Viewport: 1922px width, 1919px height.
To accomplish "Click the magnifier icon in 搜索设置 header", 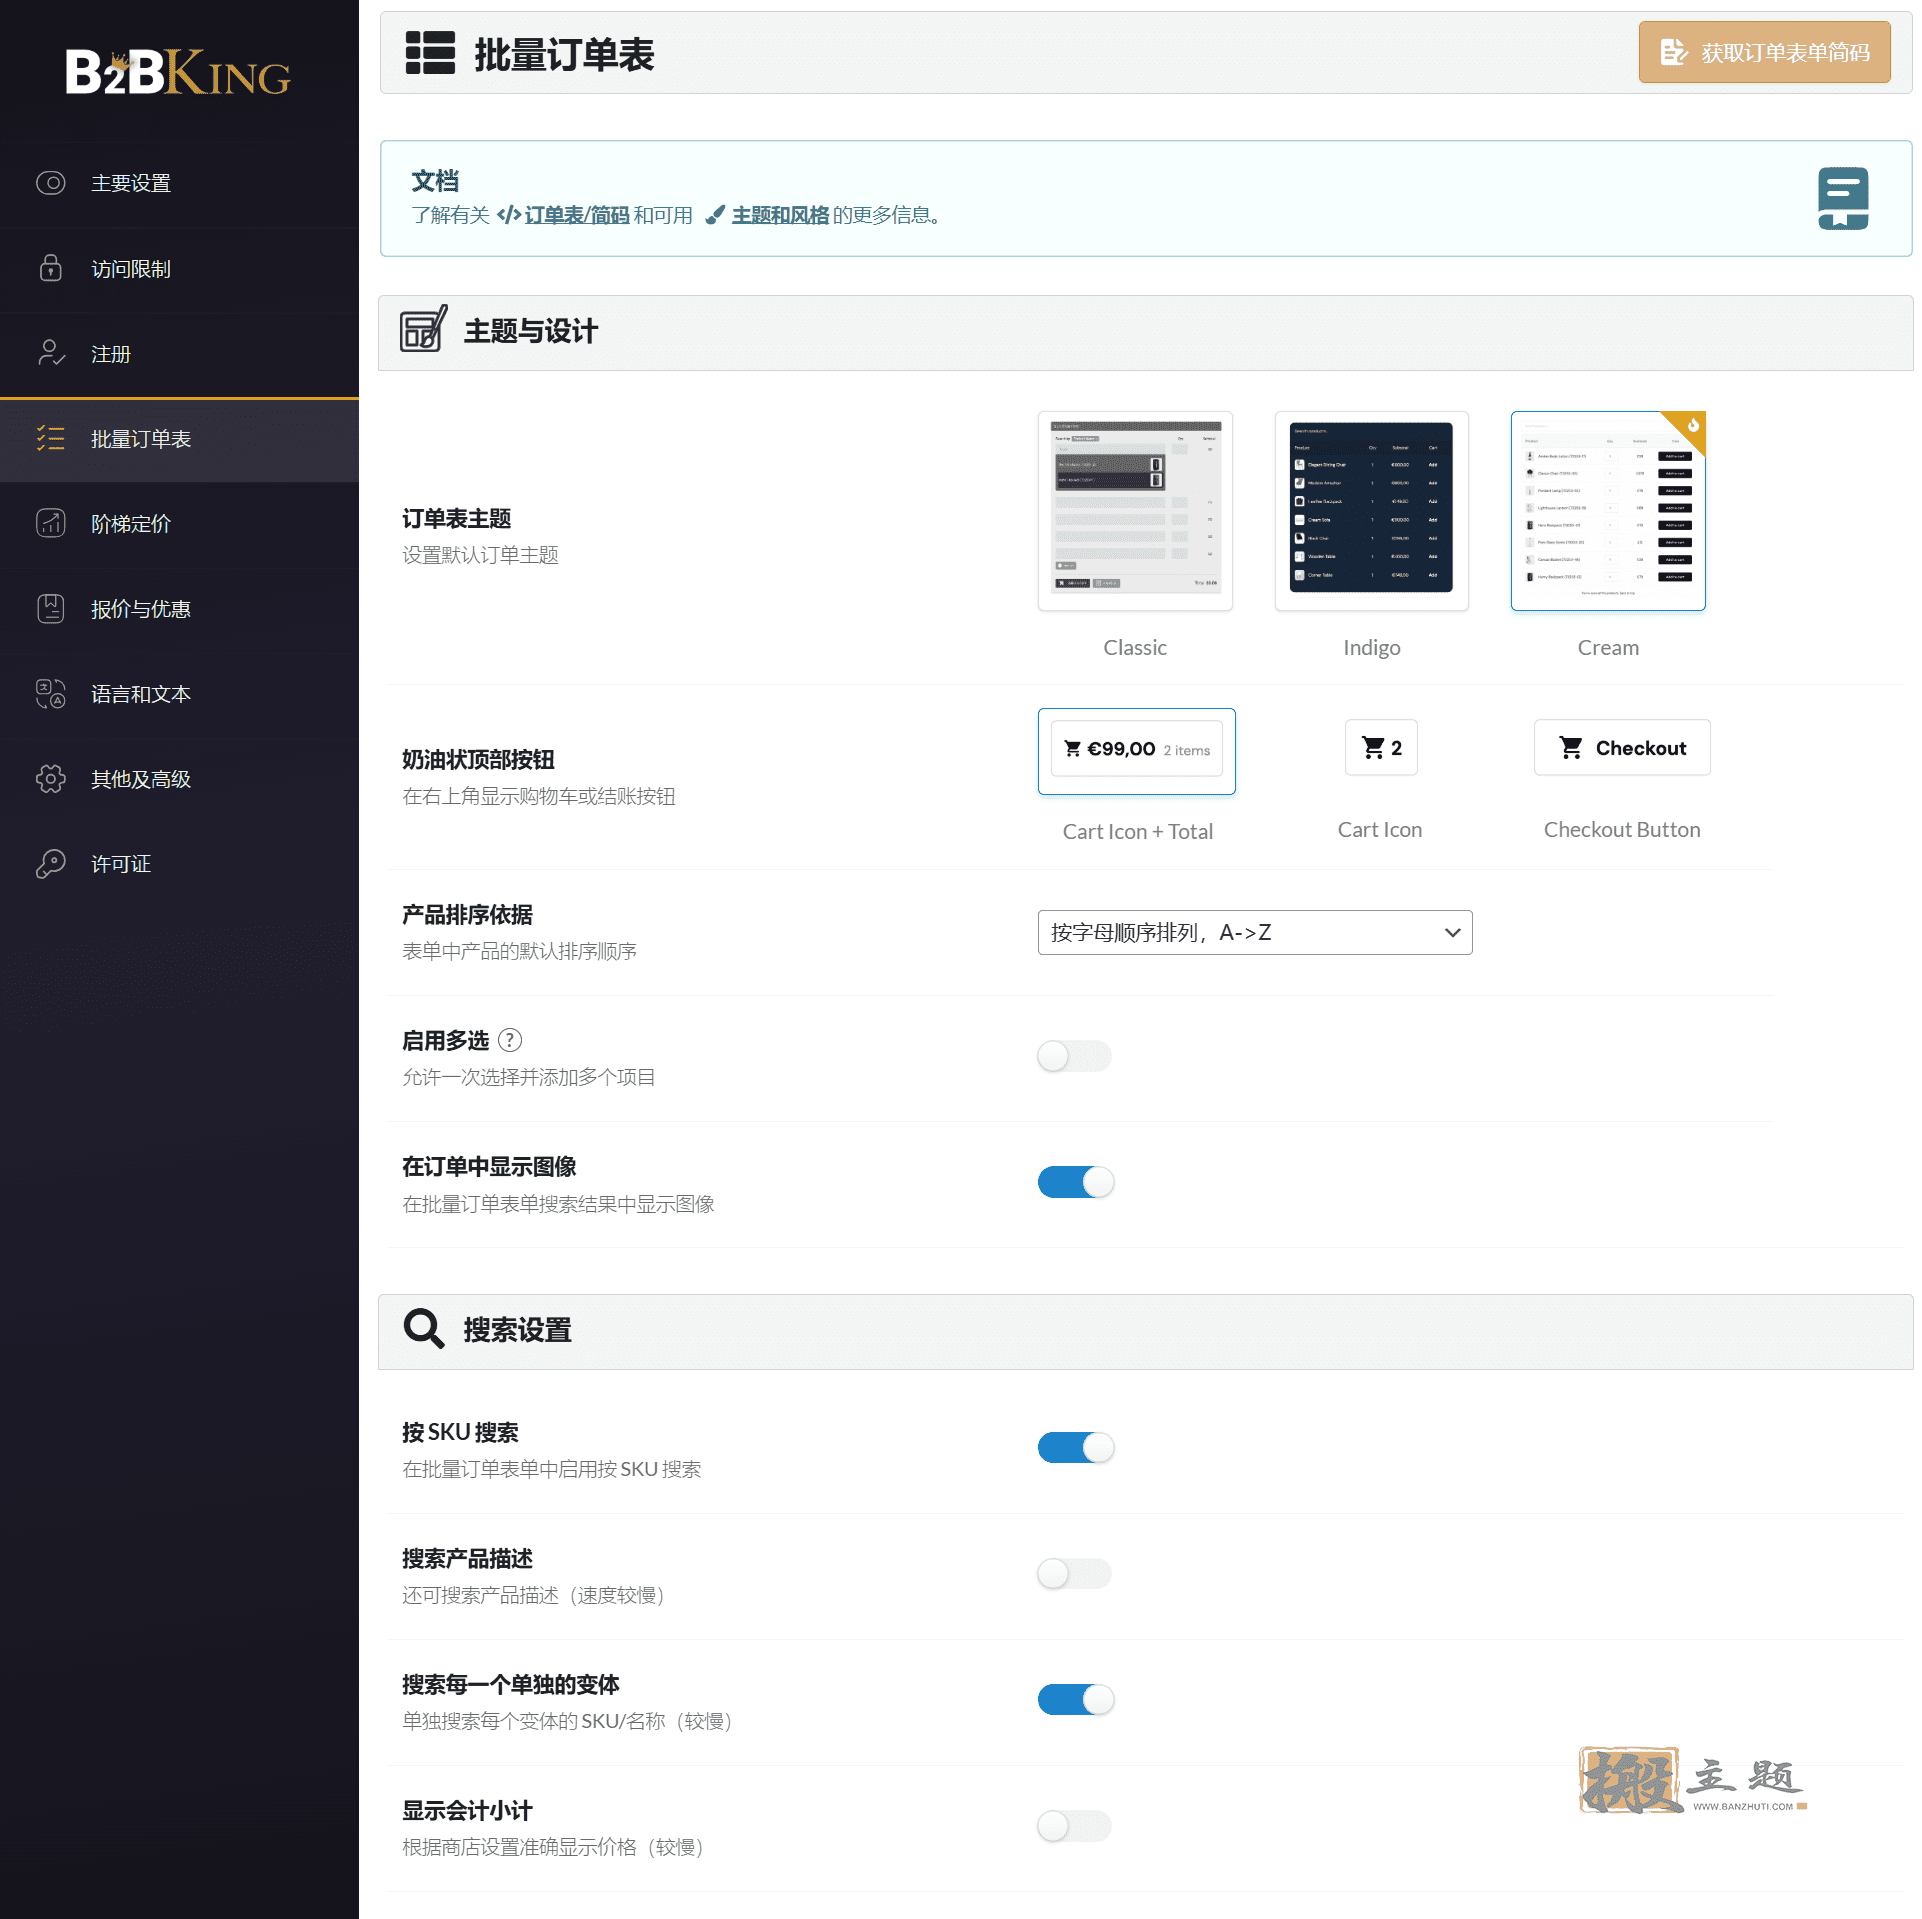I will point(424,1328).
